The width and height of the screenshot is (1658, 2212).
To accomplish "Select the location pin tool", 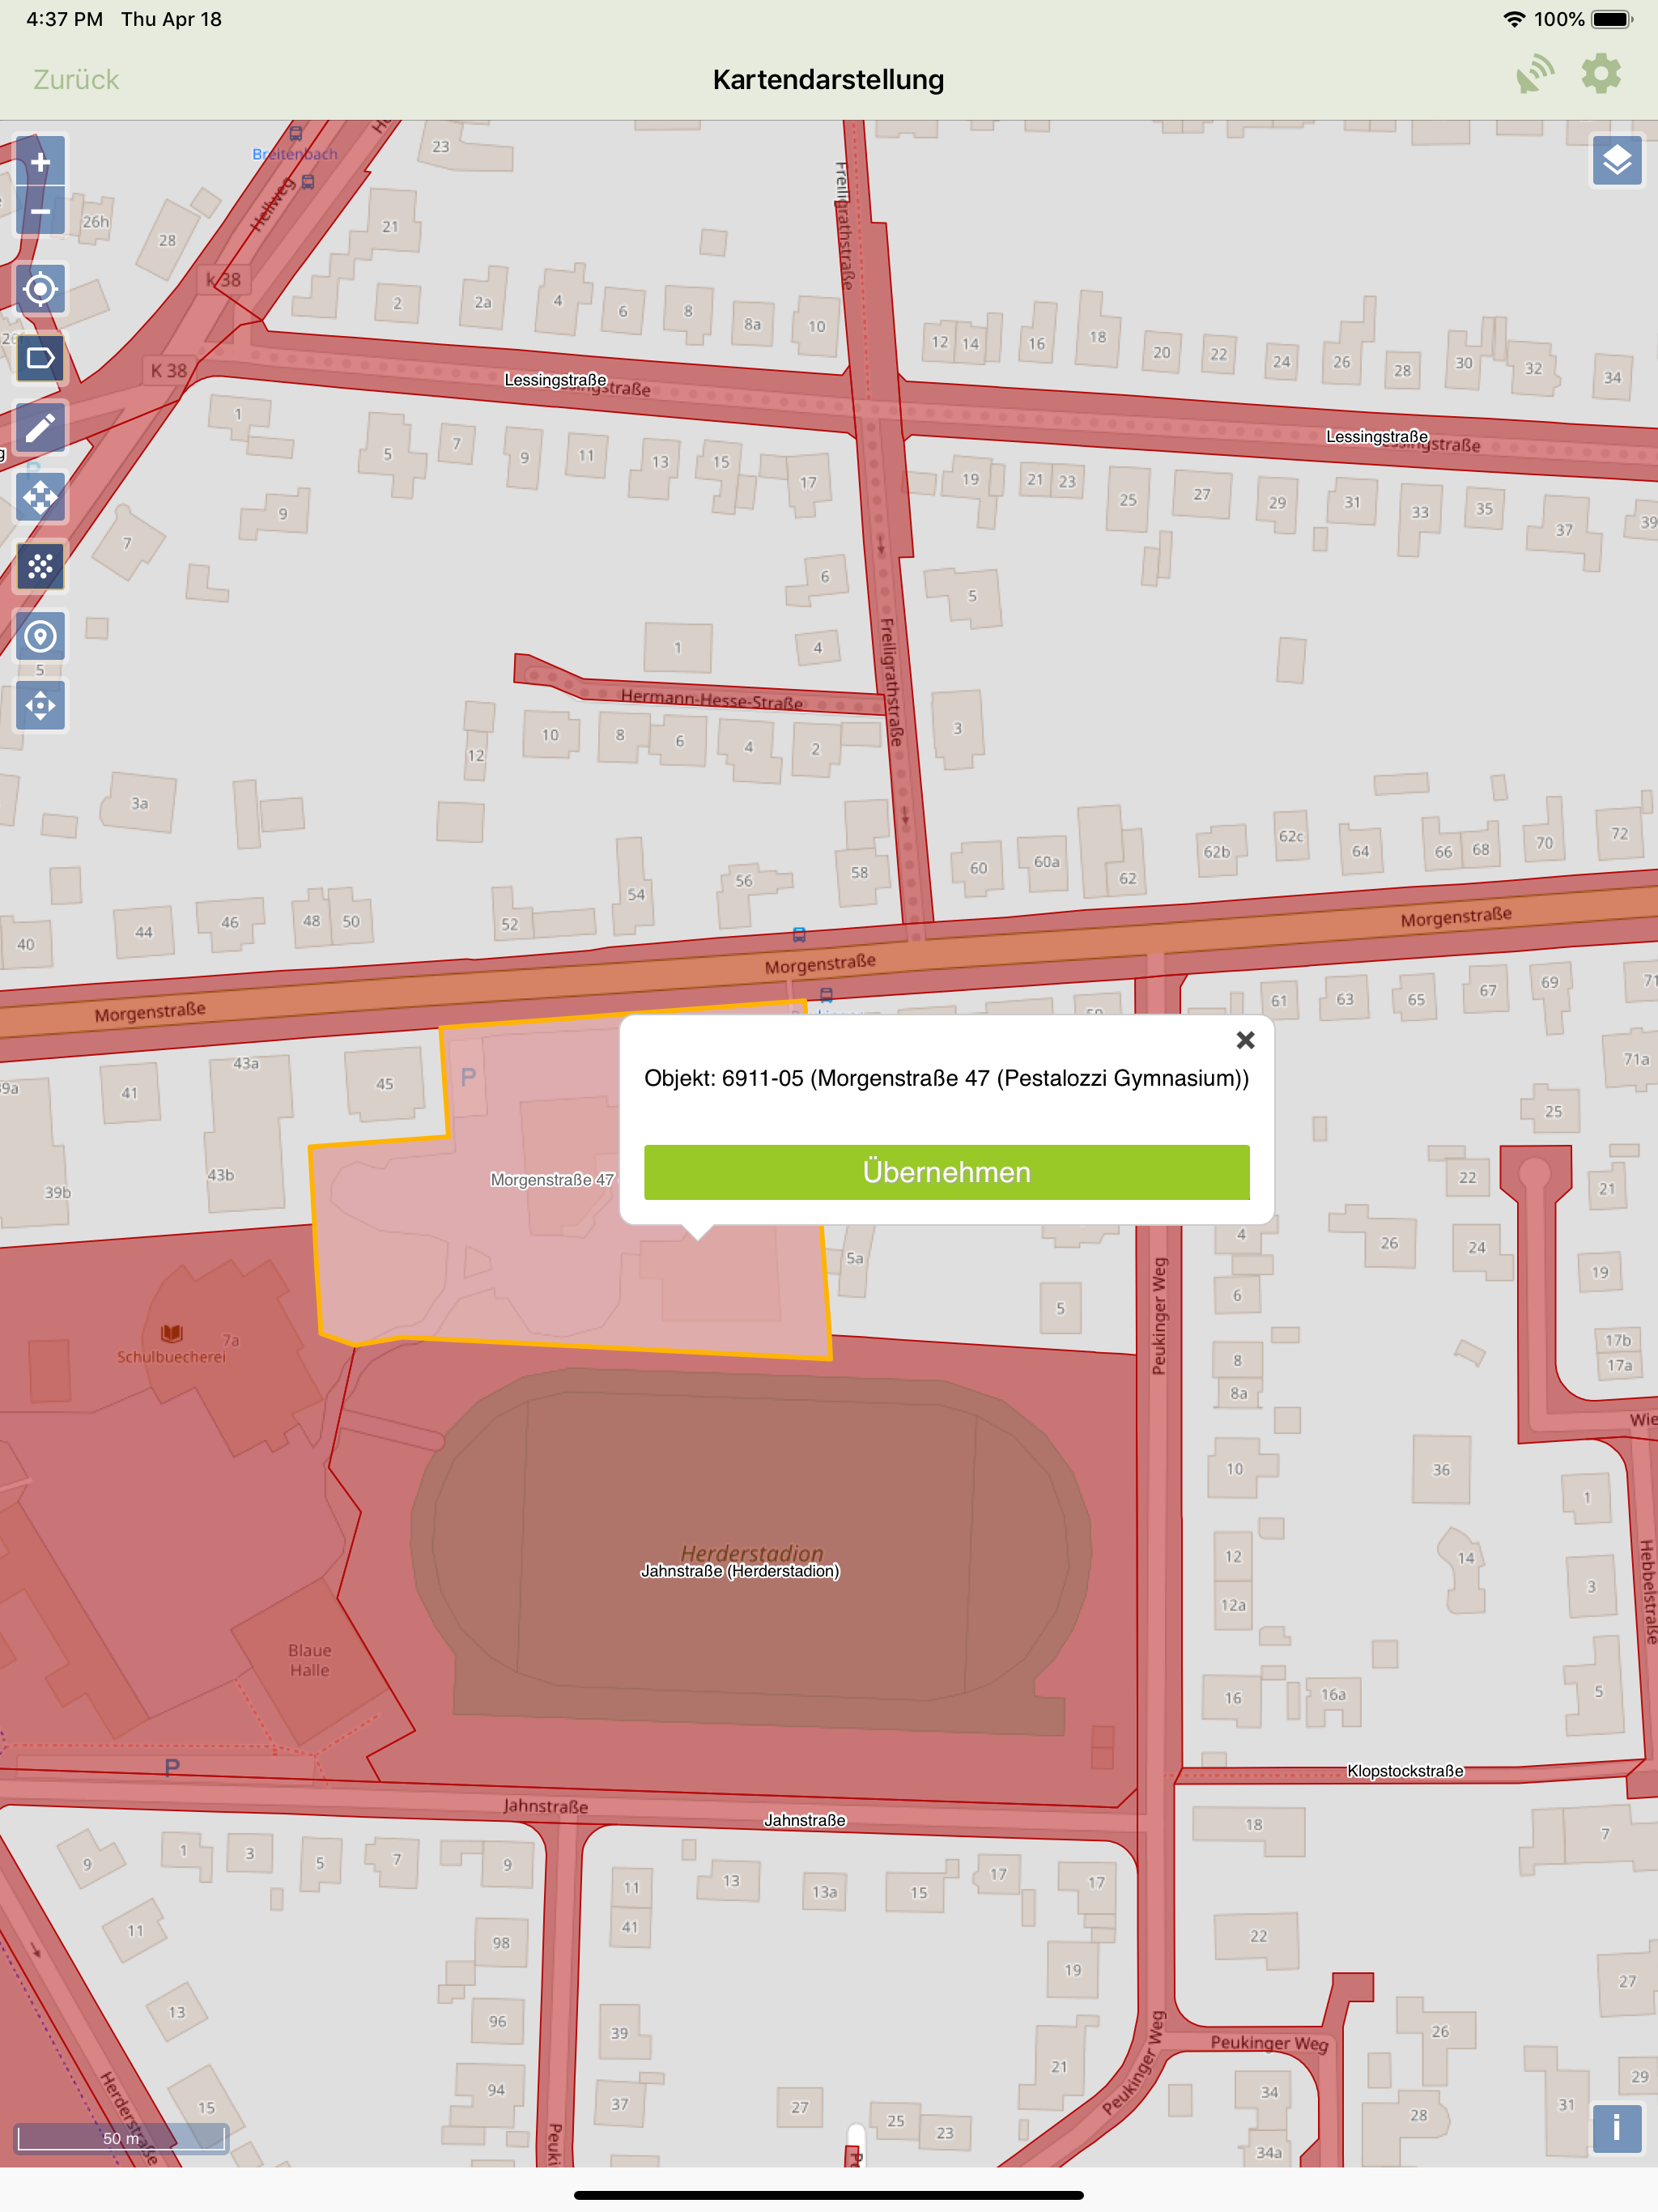I will [40, 636].
